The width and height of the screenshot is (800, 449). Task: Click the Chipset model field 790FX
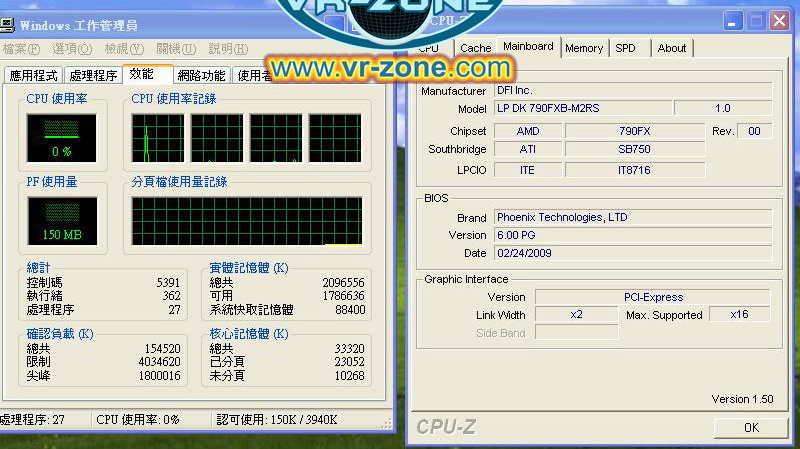[x=635, y=131]
